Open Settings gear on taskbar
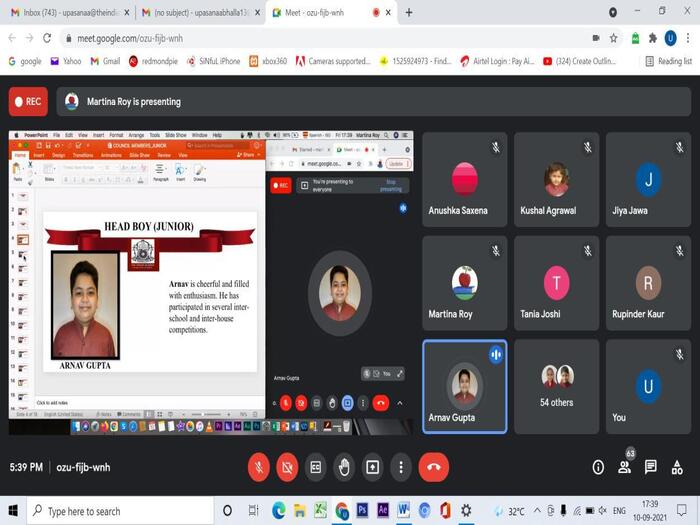Viewport: 700px width, 525px height. coord(466,511)
